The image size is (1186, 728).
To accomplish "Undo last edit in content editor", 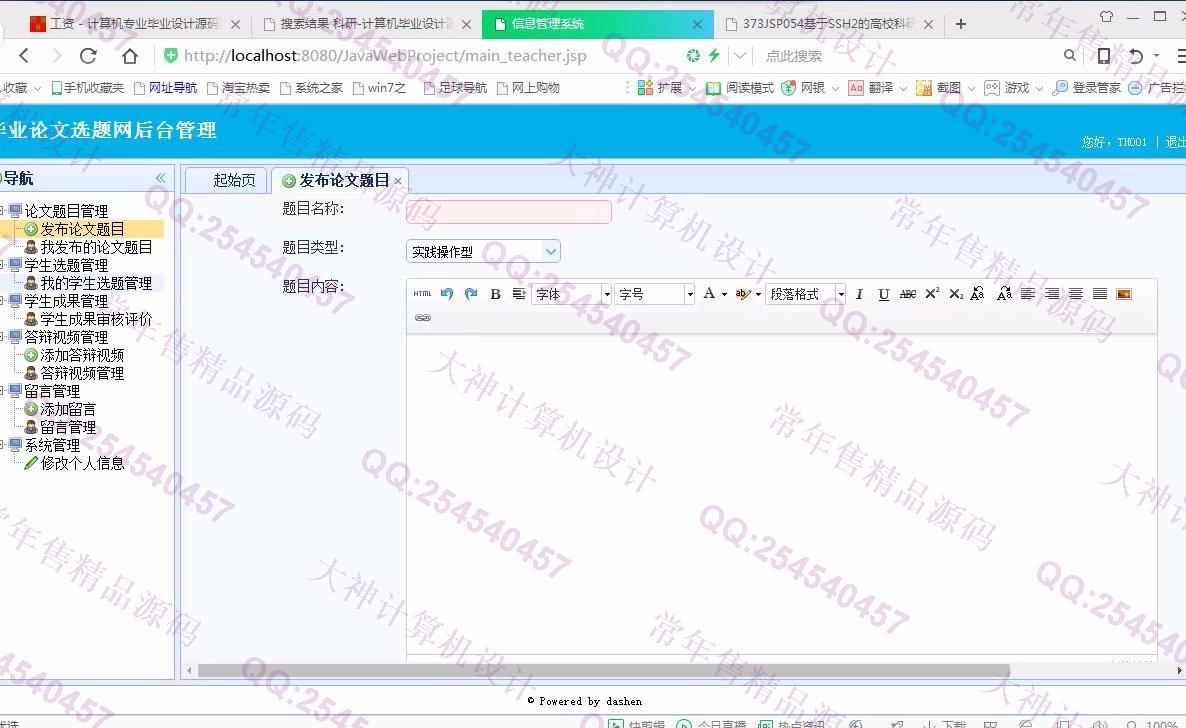I will pyautogui.click(x=446, y=294).
